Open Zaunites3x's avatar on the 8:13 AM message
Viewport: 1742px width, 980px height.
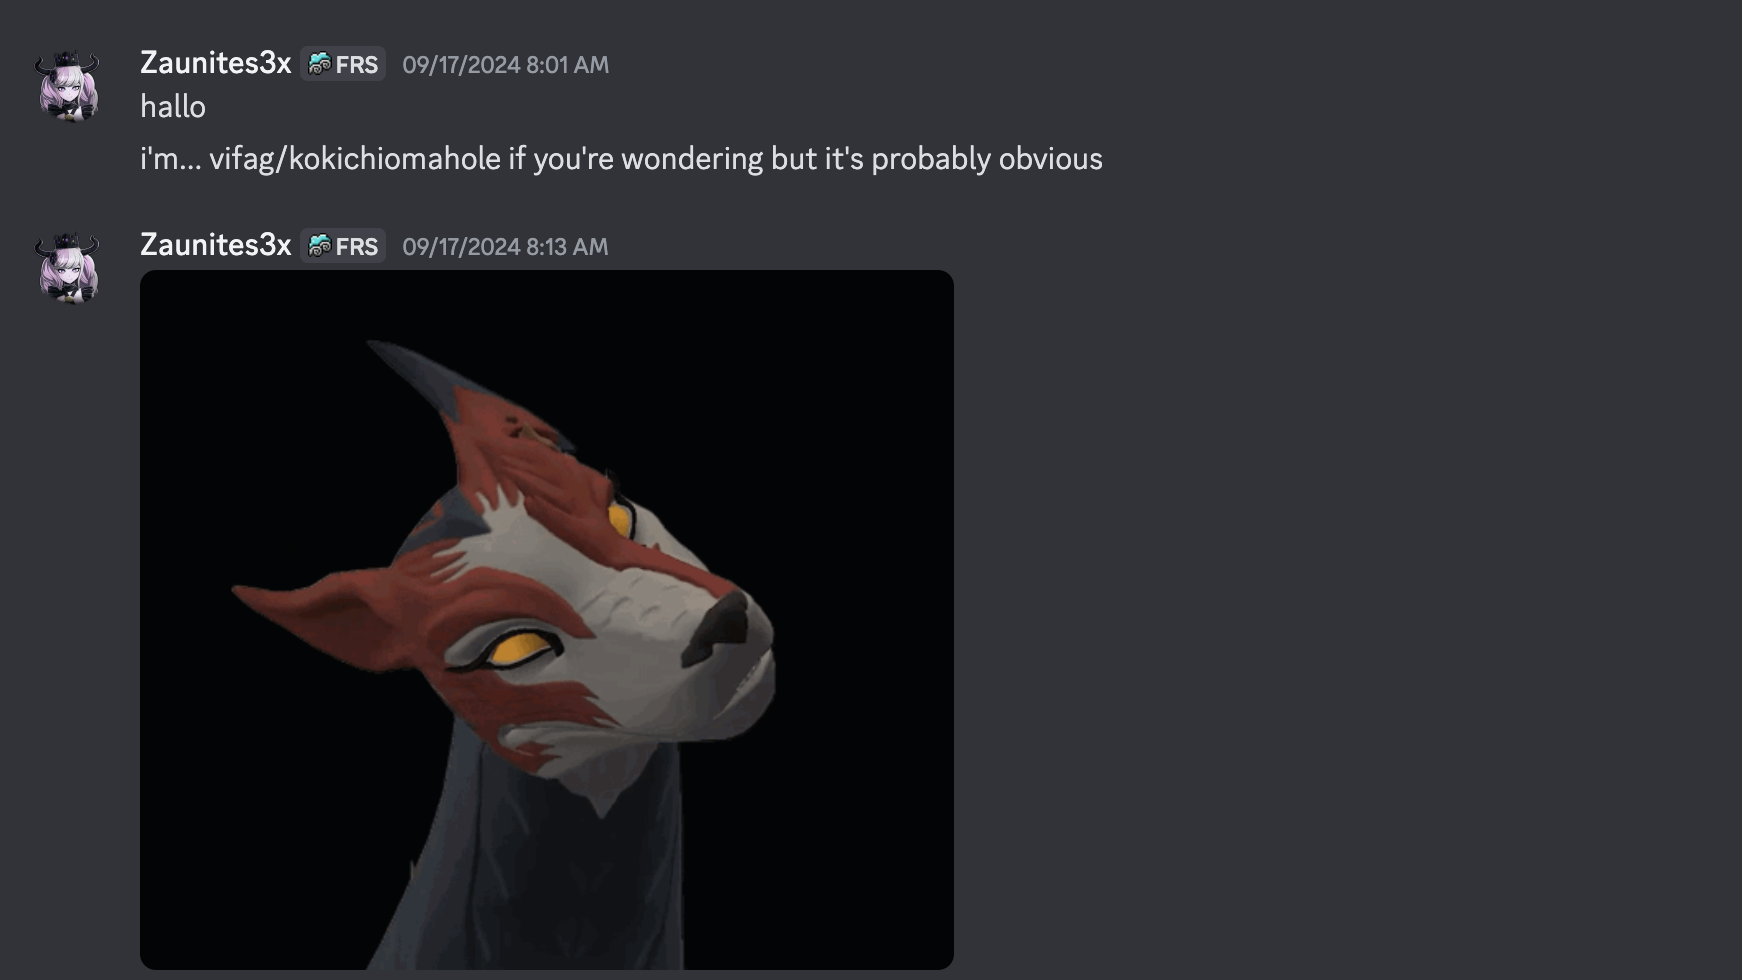pos(68,268)
